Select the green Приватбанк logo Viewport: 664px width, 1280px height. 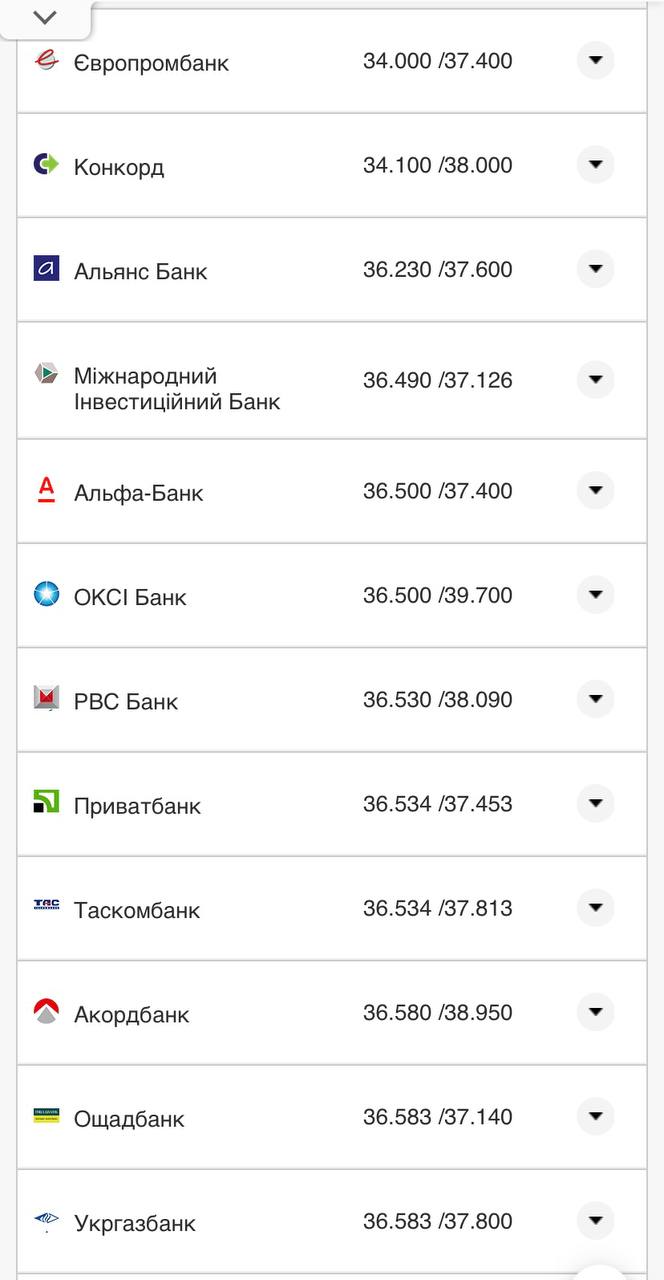point(44,803)
